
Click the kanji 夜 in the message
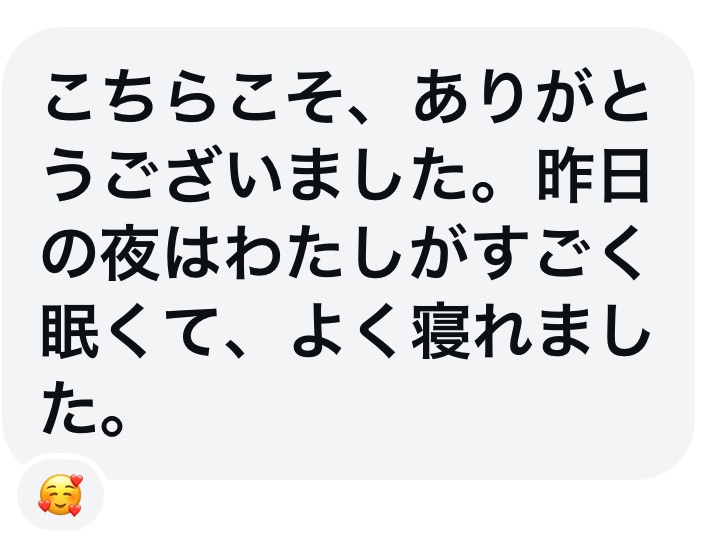pyautogui.click(x=130, y=253)
